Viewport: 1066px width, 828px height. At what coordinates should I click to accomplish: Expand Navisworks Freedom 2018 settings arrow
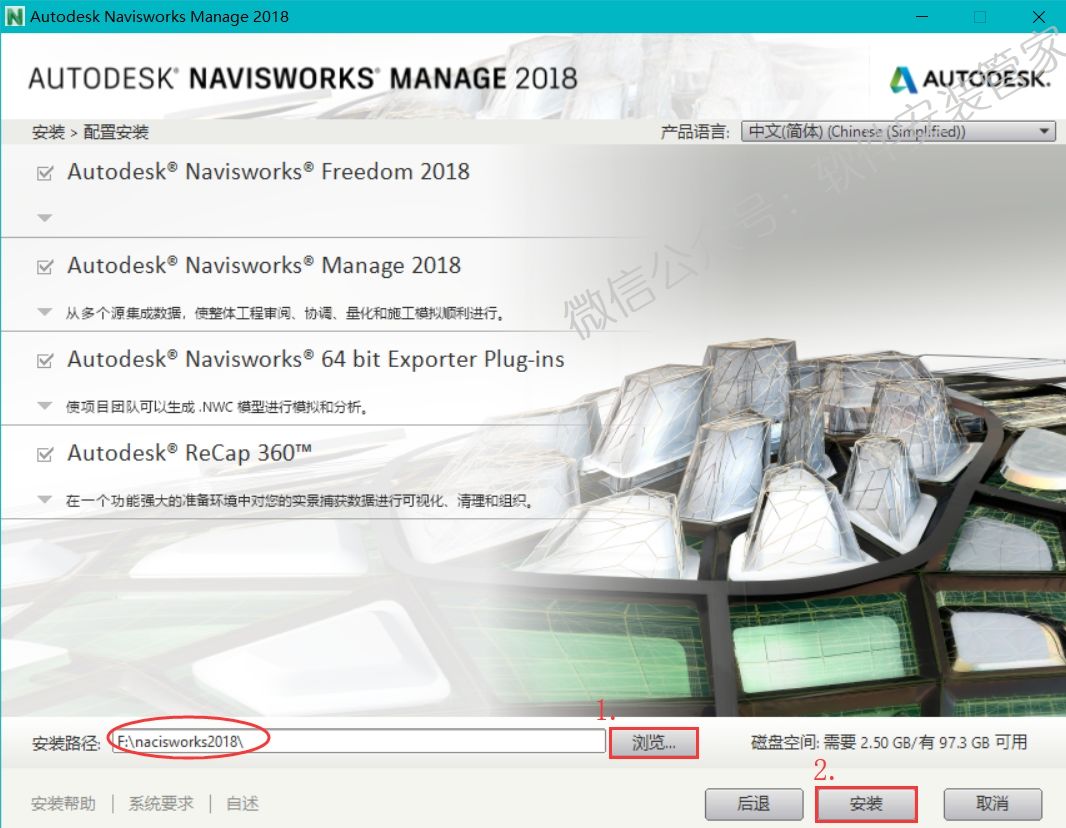44,217
